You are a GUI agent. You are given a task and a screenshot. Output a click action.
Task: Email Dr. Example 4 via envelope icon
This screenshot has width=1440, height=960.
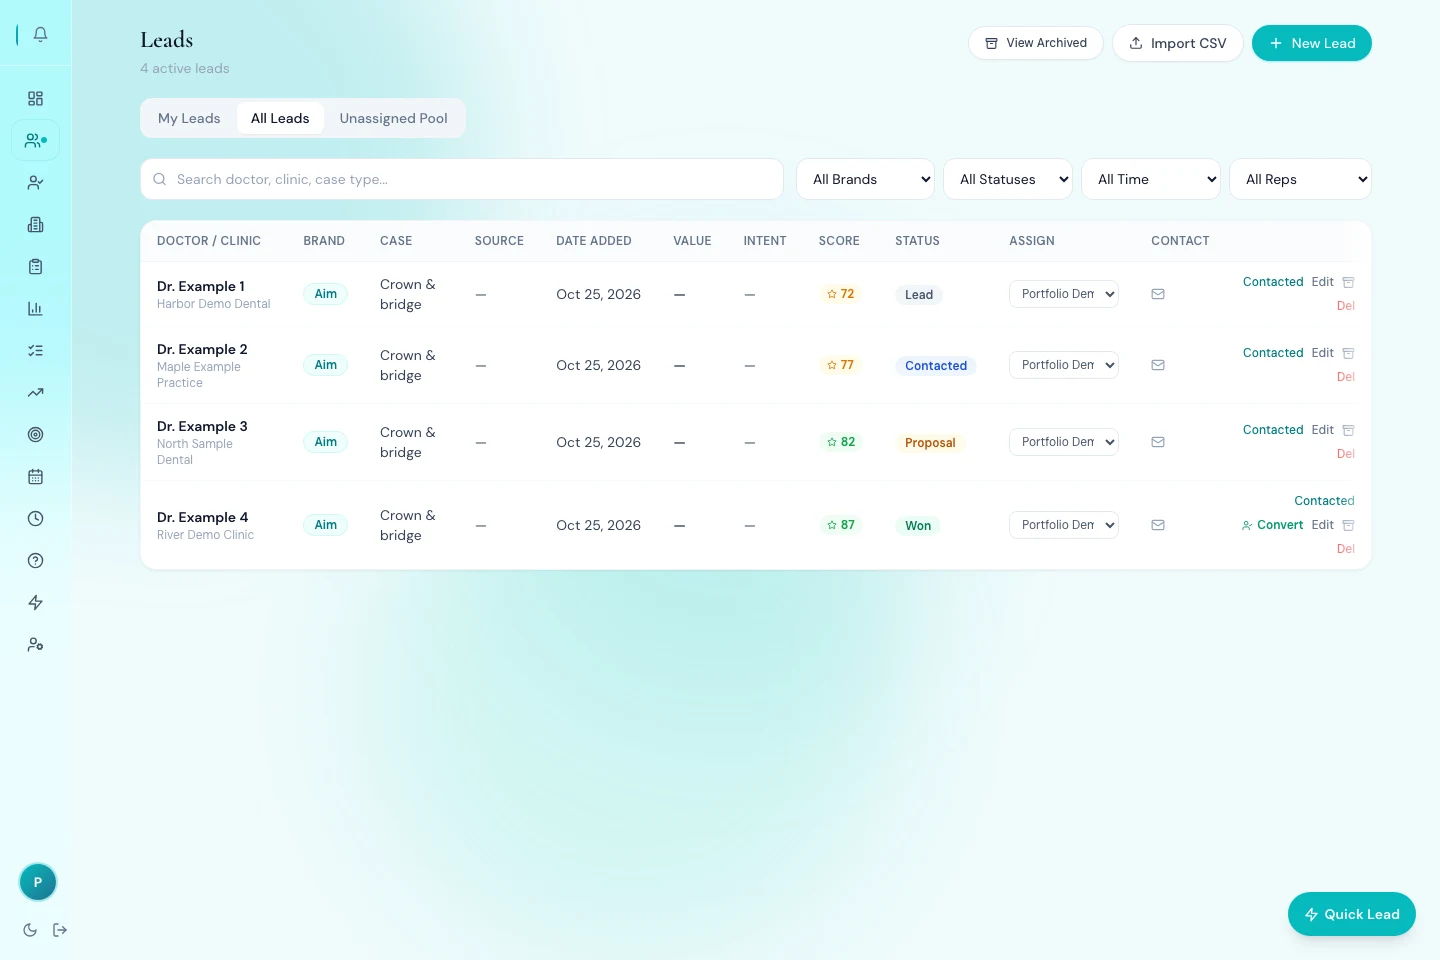click(1158, 525)
